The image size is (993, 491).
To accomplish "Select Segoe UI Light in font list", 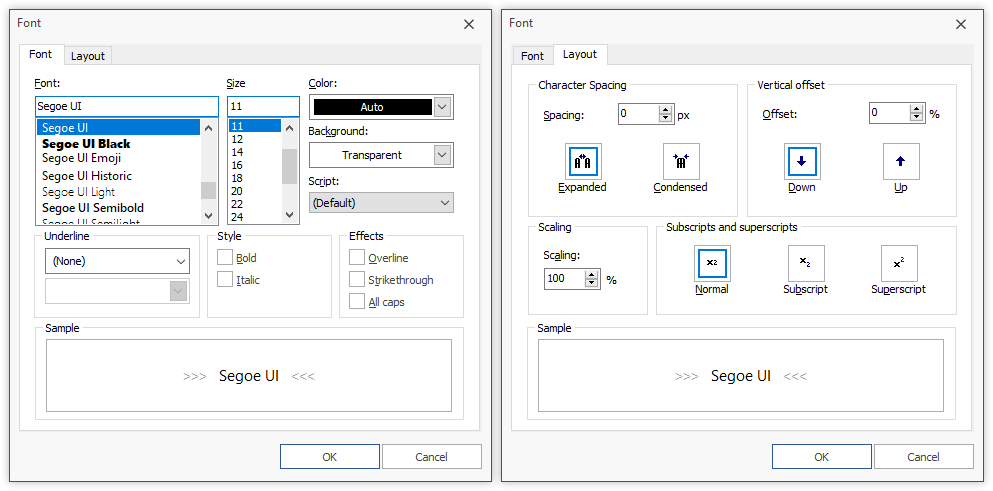I will 118,191.
